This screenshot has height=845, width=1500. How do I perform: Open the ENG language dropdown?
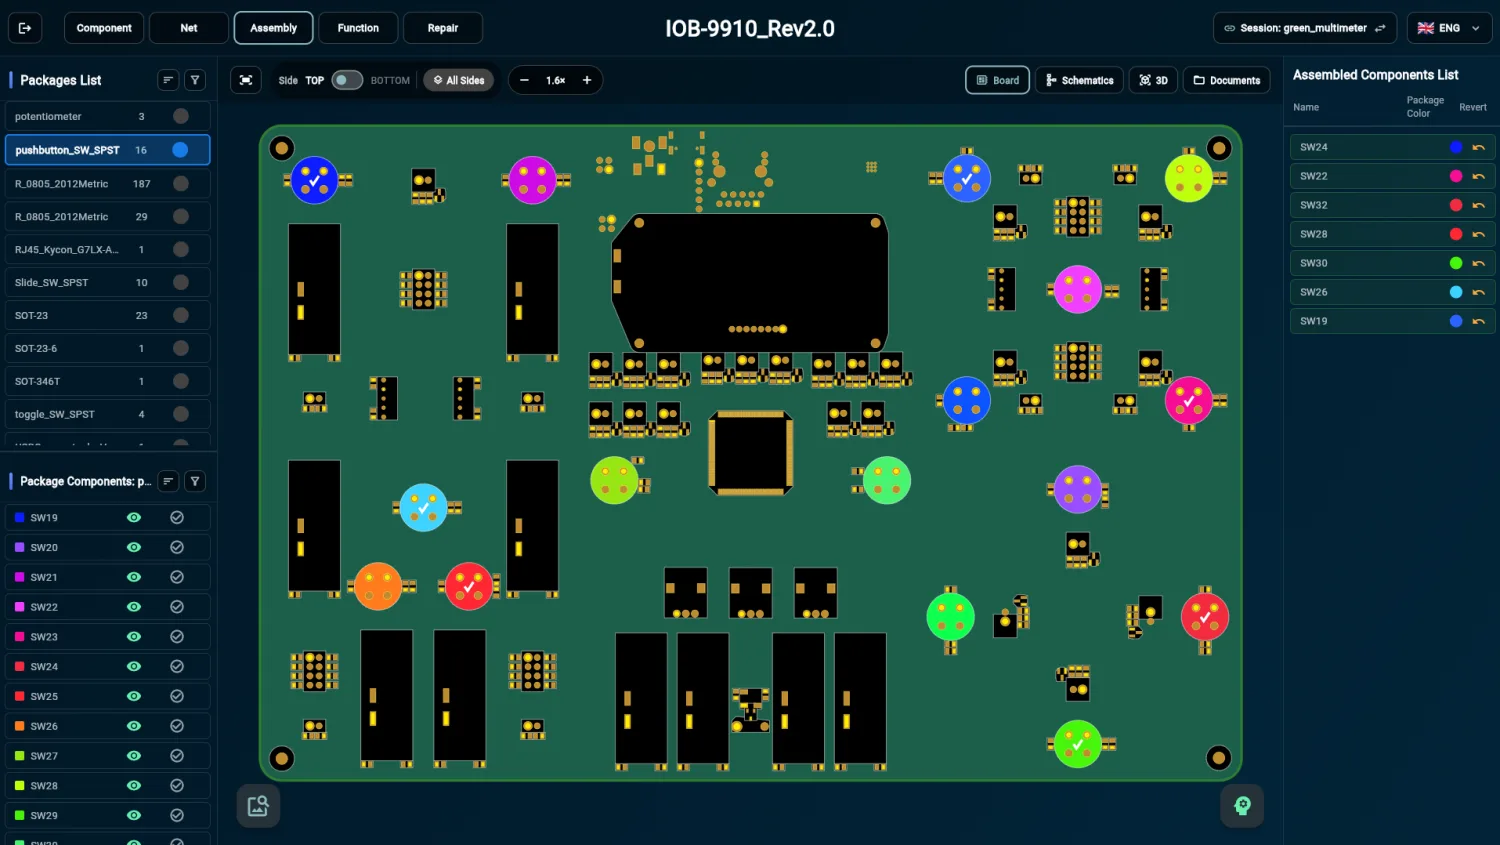coord(1449,28)
